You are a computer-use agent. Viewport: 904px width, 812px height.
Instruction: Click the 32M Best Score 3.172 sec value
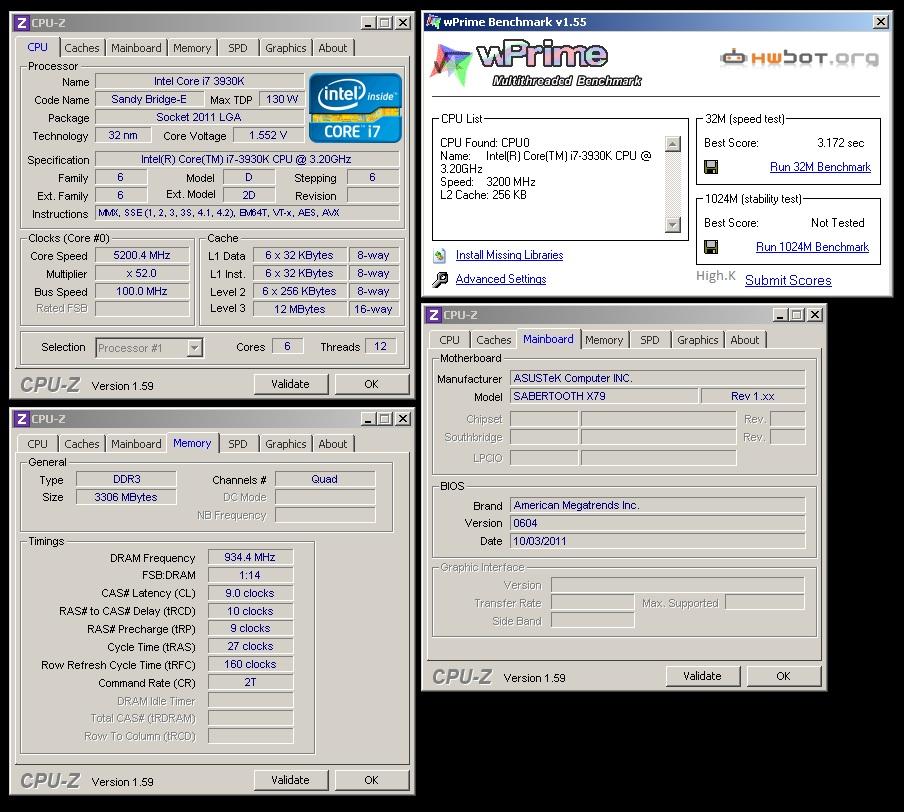coord(841,143)
